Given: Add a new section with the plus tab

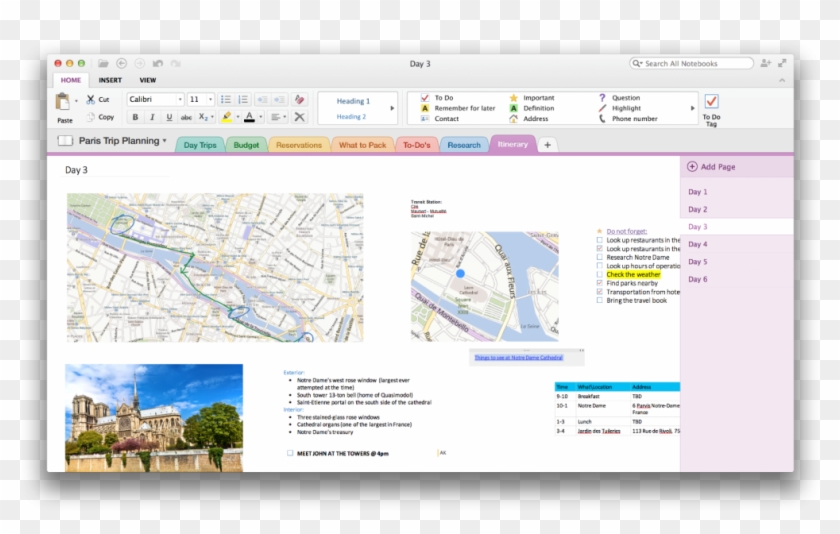Looking at the screenshot, I should 547,145.
